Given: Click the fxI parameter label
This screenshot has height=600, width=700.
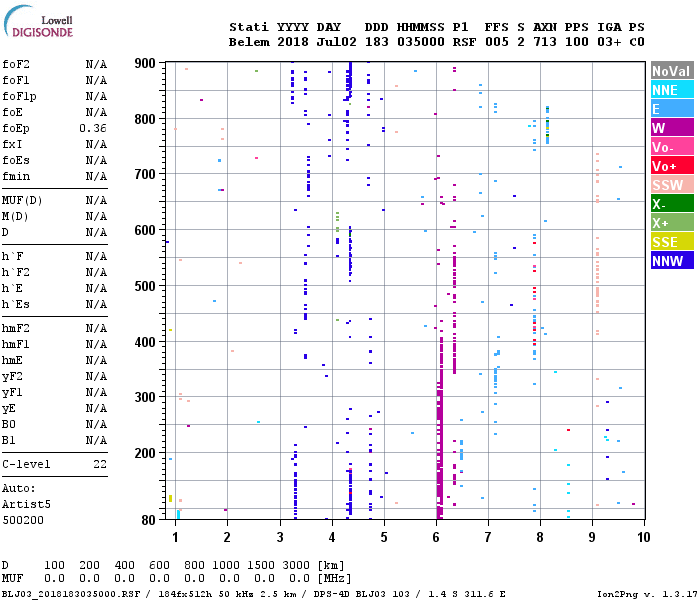Looking at the screenshot, I should tap(12, 145).
